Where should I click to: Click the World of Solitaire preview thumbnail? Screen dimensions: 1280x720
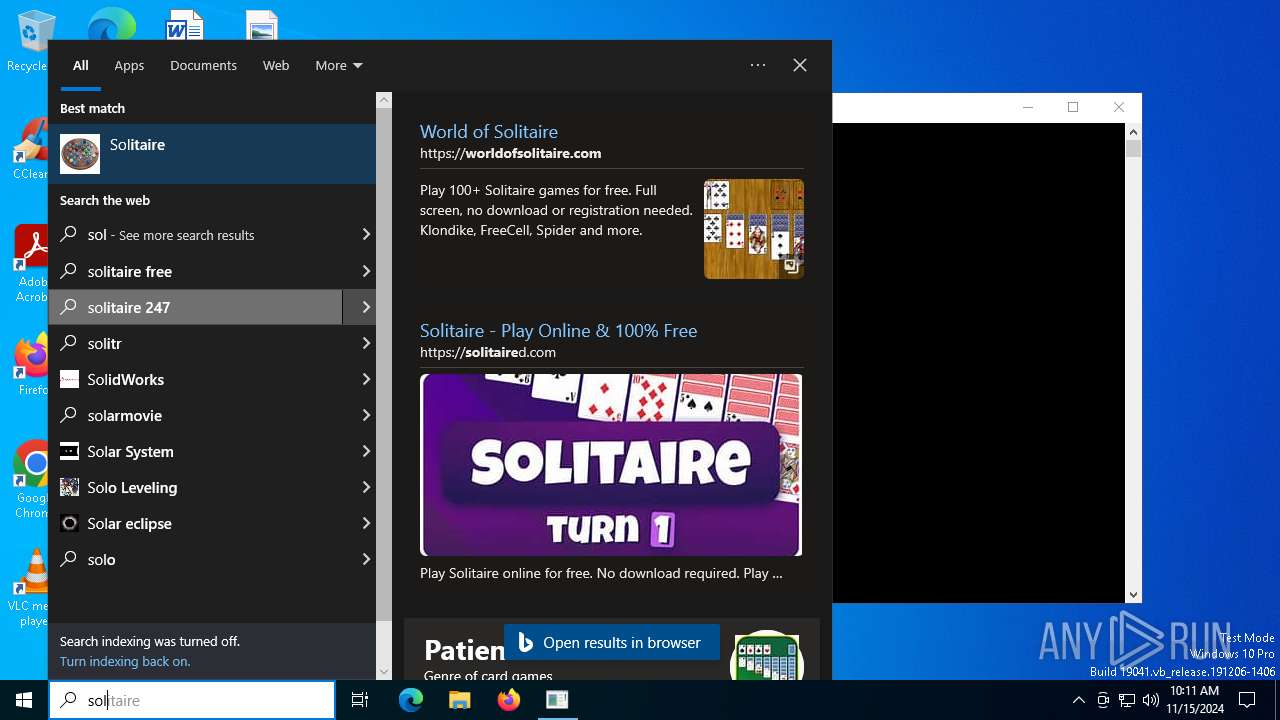click(754, 229)
